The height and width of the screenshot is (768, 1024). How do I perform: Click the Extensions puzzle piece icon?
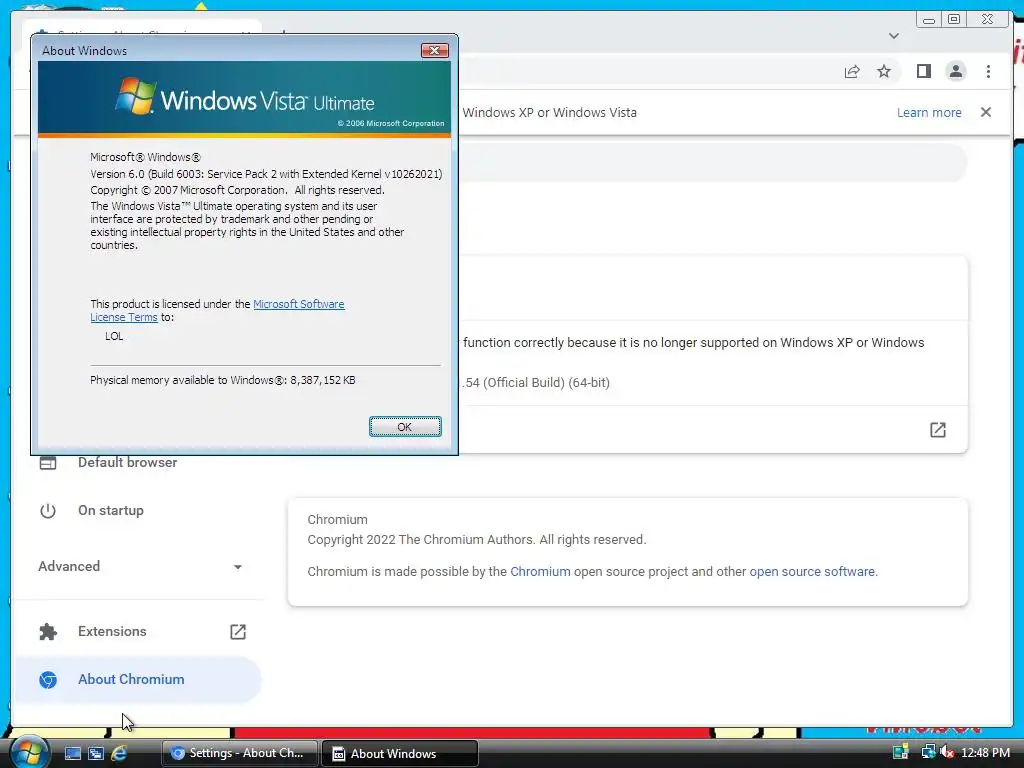(x=48, y=632)
